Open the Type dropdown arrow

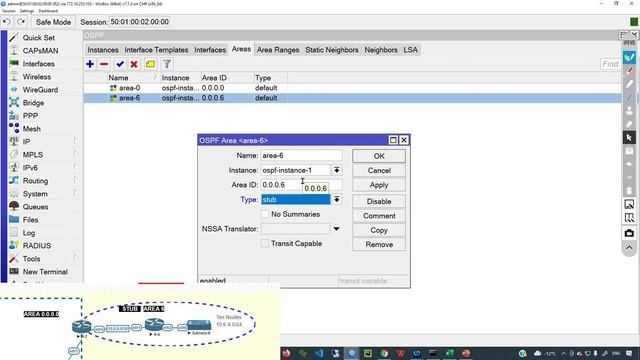[x=336, y=200]
